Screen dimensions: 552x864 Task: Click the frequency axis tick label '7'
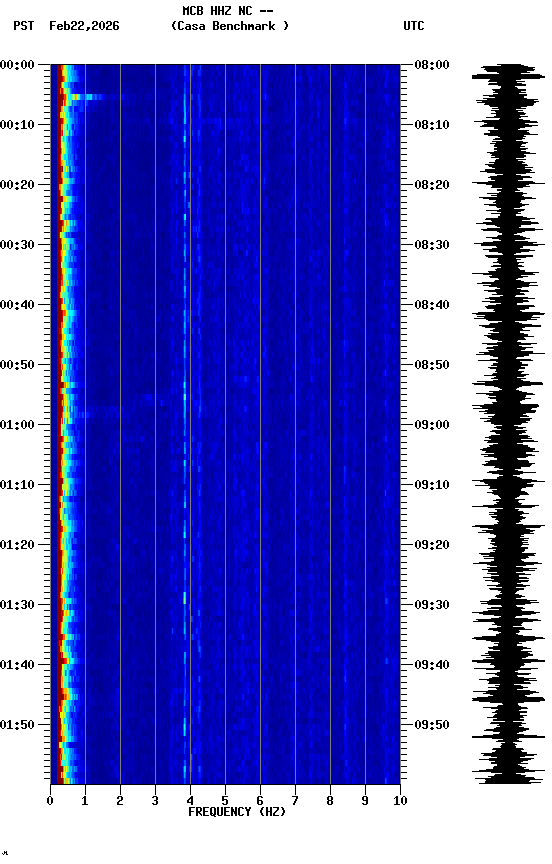click(x=295, y=801)
